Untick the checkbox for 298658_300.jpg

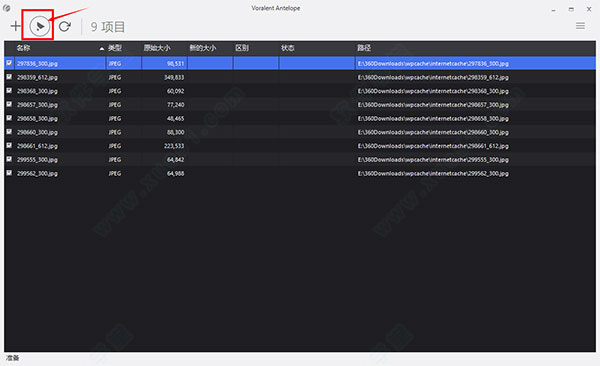pos(9,118)
